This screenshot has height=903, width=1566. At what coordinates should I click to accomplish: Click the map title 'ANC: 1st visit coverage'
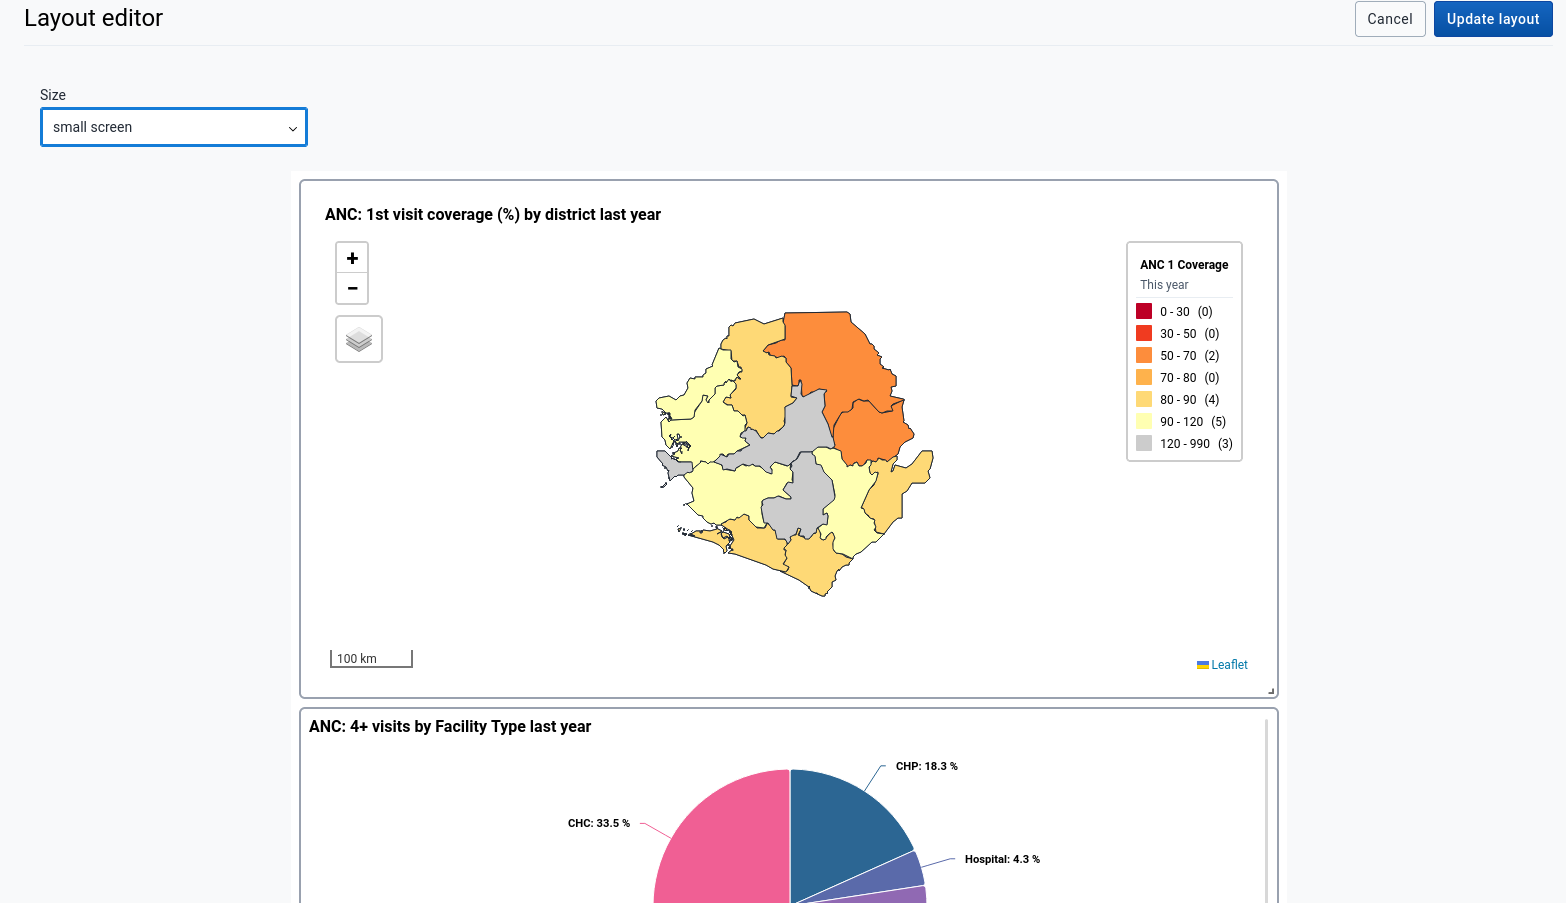[493, 214]
